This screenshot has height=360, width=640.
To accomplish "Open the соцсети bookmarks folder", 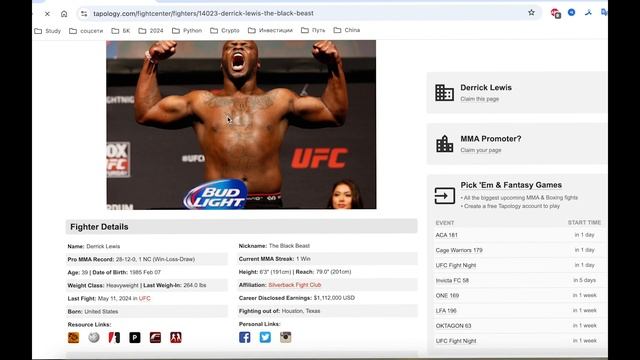I will 86,31.
